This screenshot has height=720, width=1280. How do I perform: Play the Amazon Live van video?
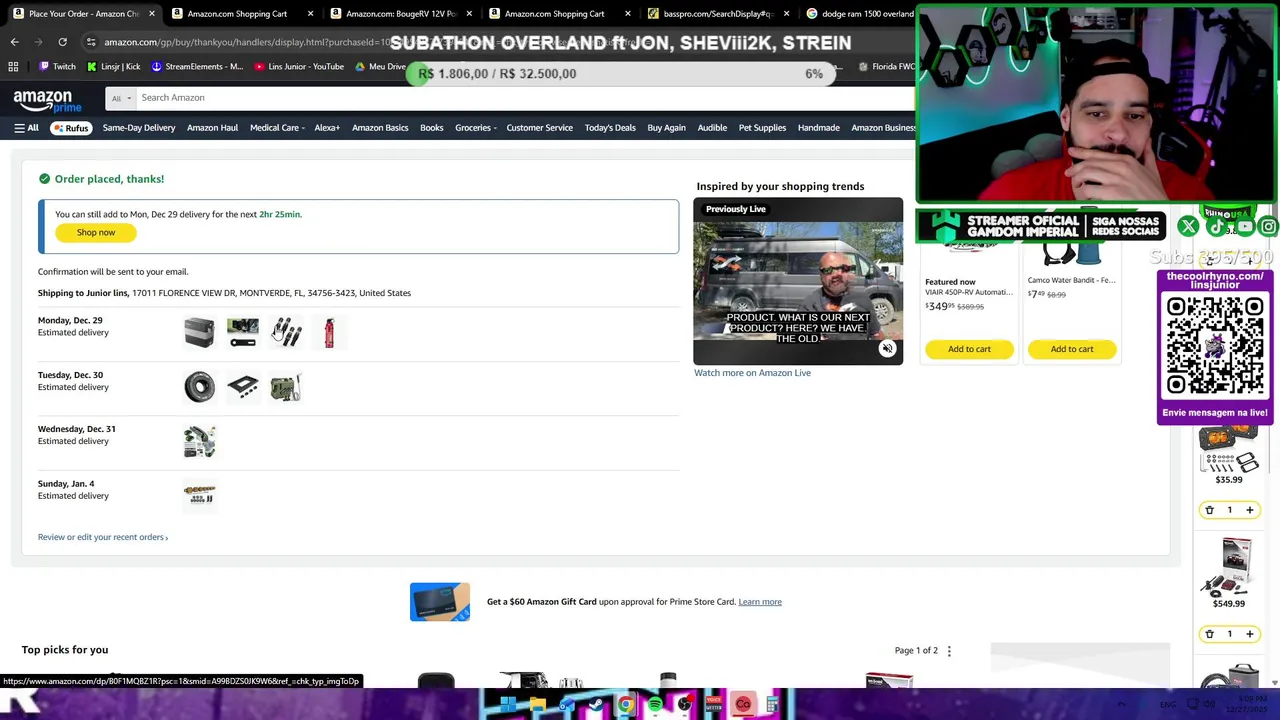[798, 282]
